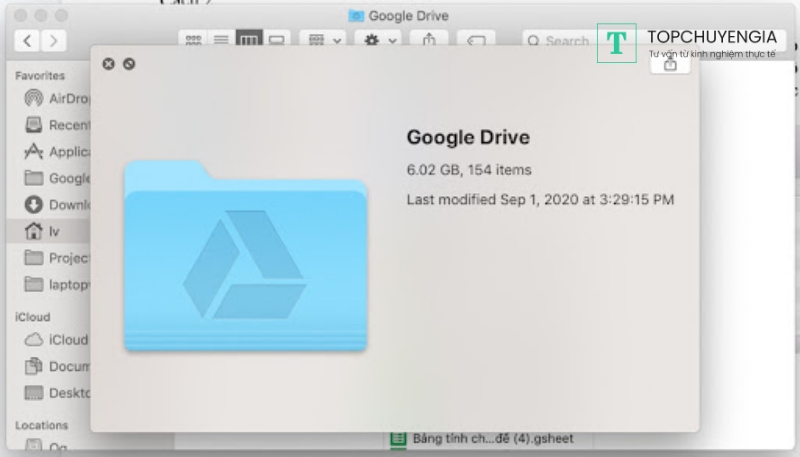Viewport: 800px width, 457px height.
Task: Click the Finder toolbar share icon
Action: 430,41
